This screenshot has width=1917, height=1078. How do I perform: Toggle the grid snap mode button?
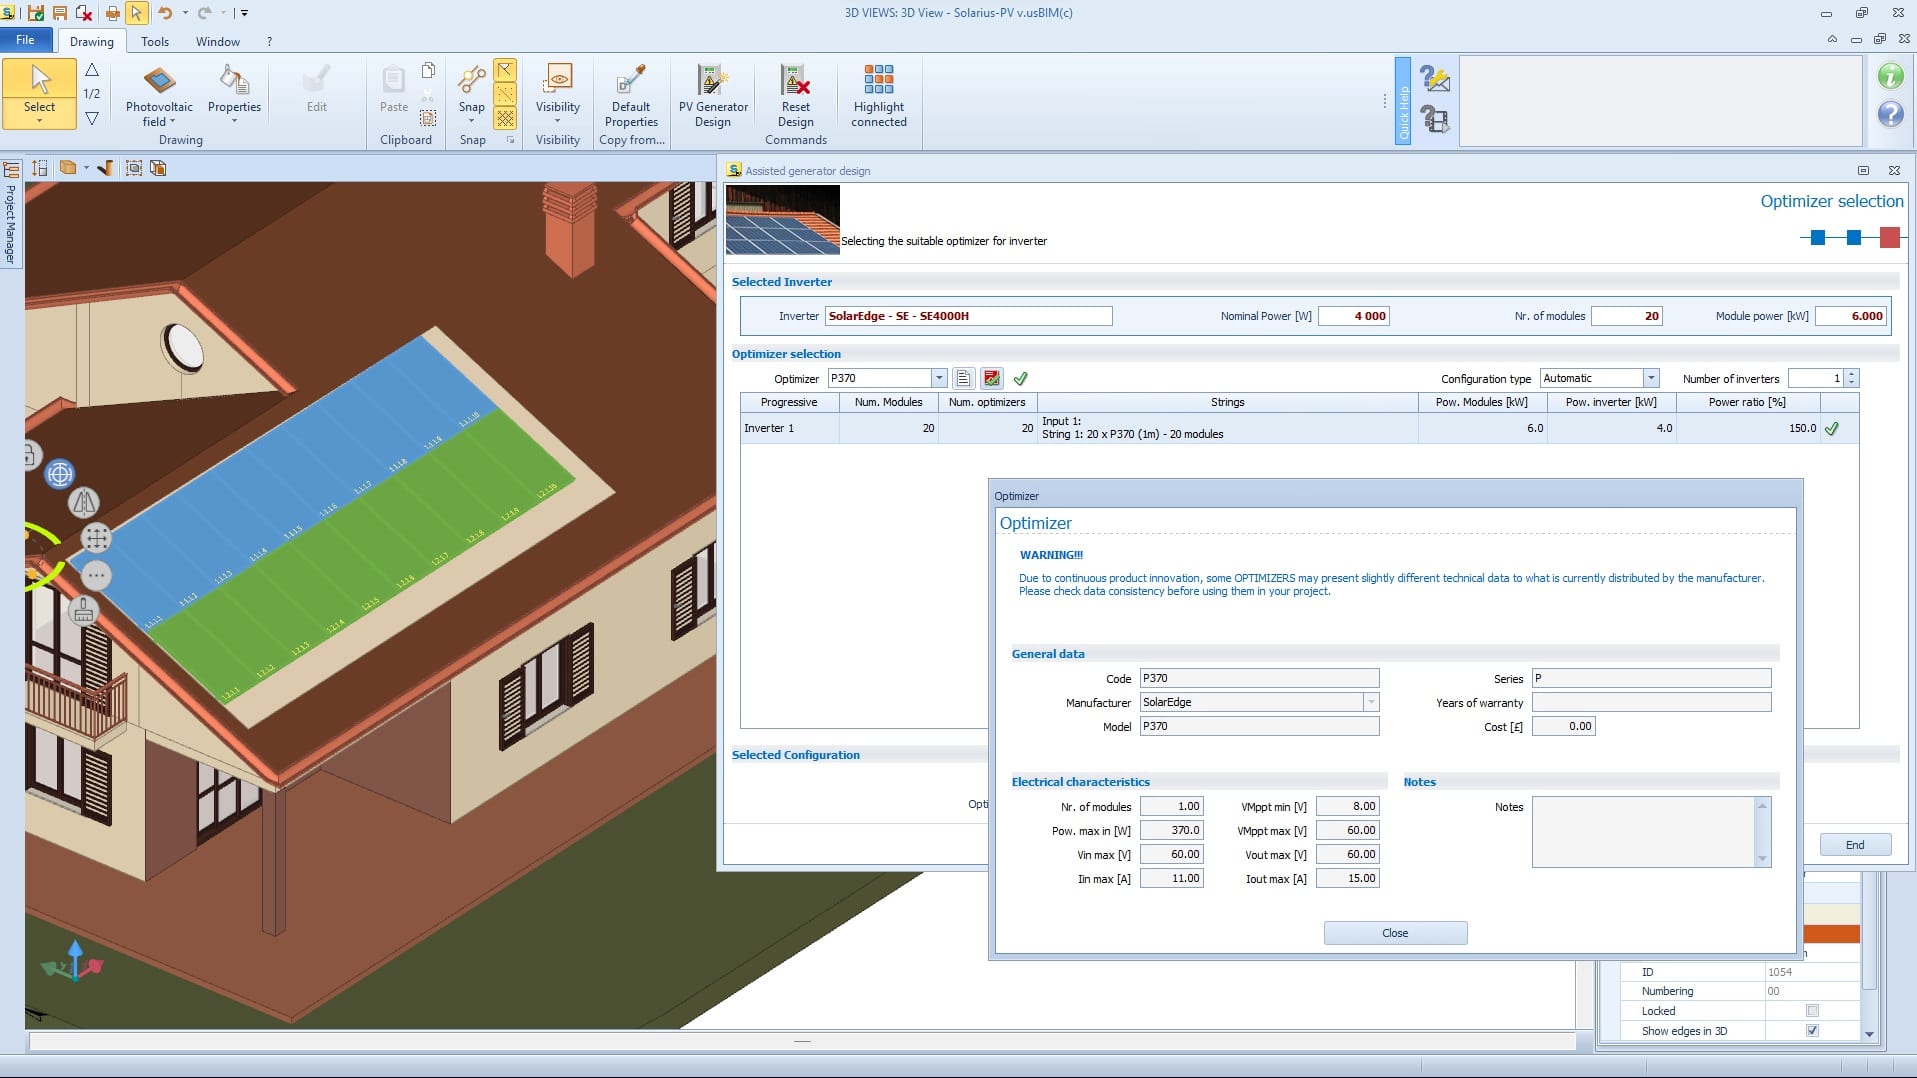tap(505, 118)
